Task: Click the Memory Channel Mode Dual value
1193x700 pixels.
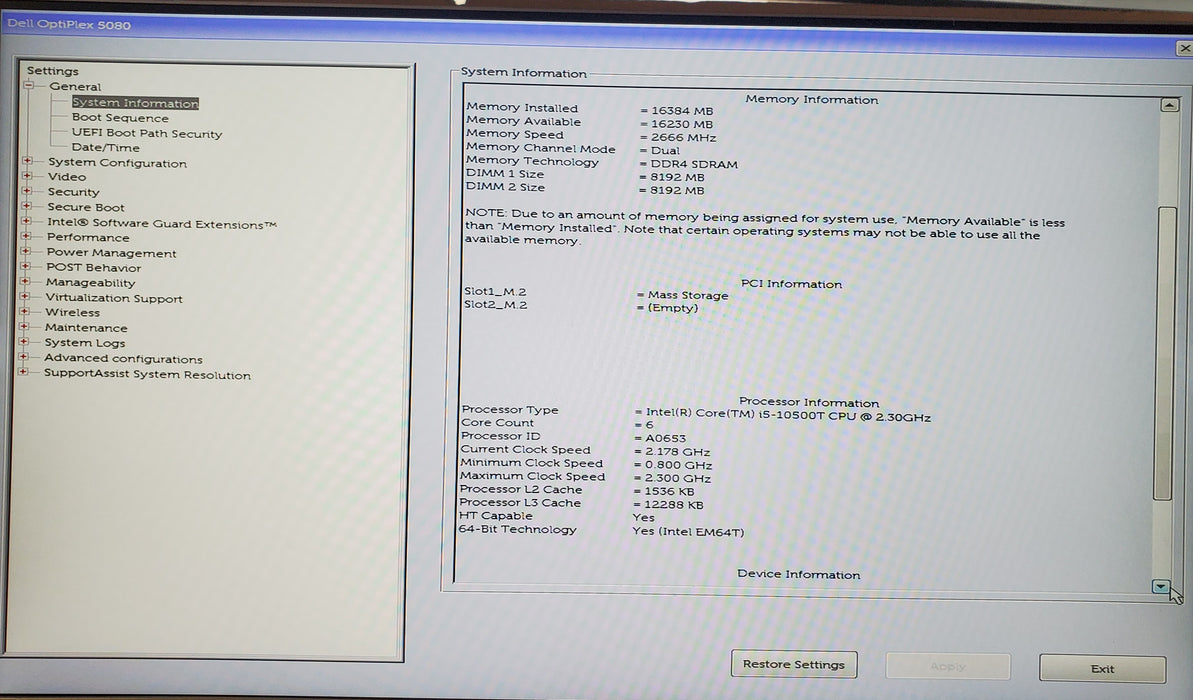Action: click(x=664, y=151)
